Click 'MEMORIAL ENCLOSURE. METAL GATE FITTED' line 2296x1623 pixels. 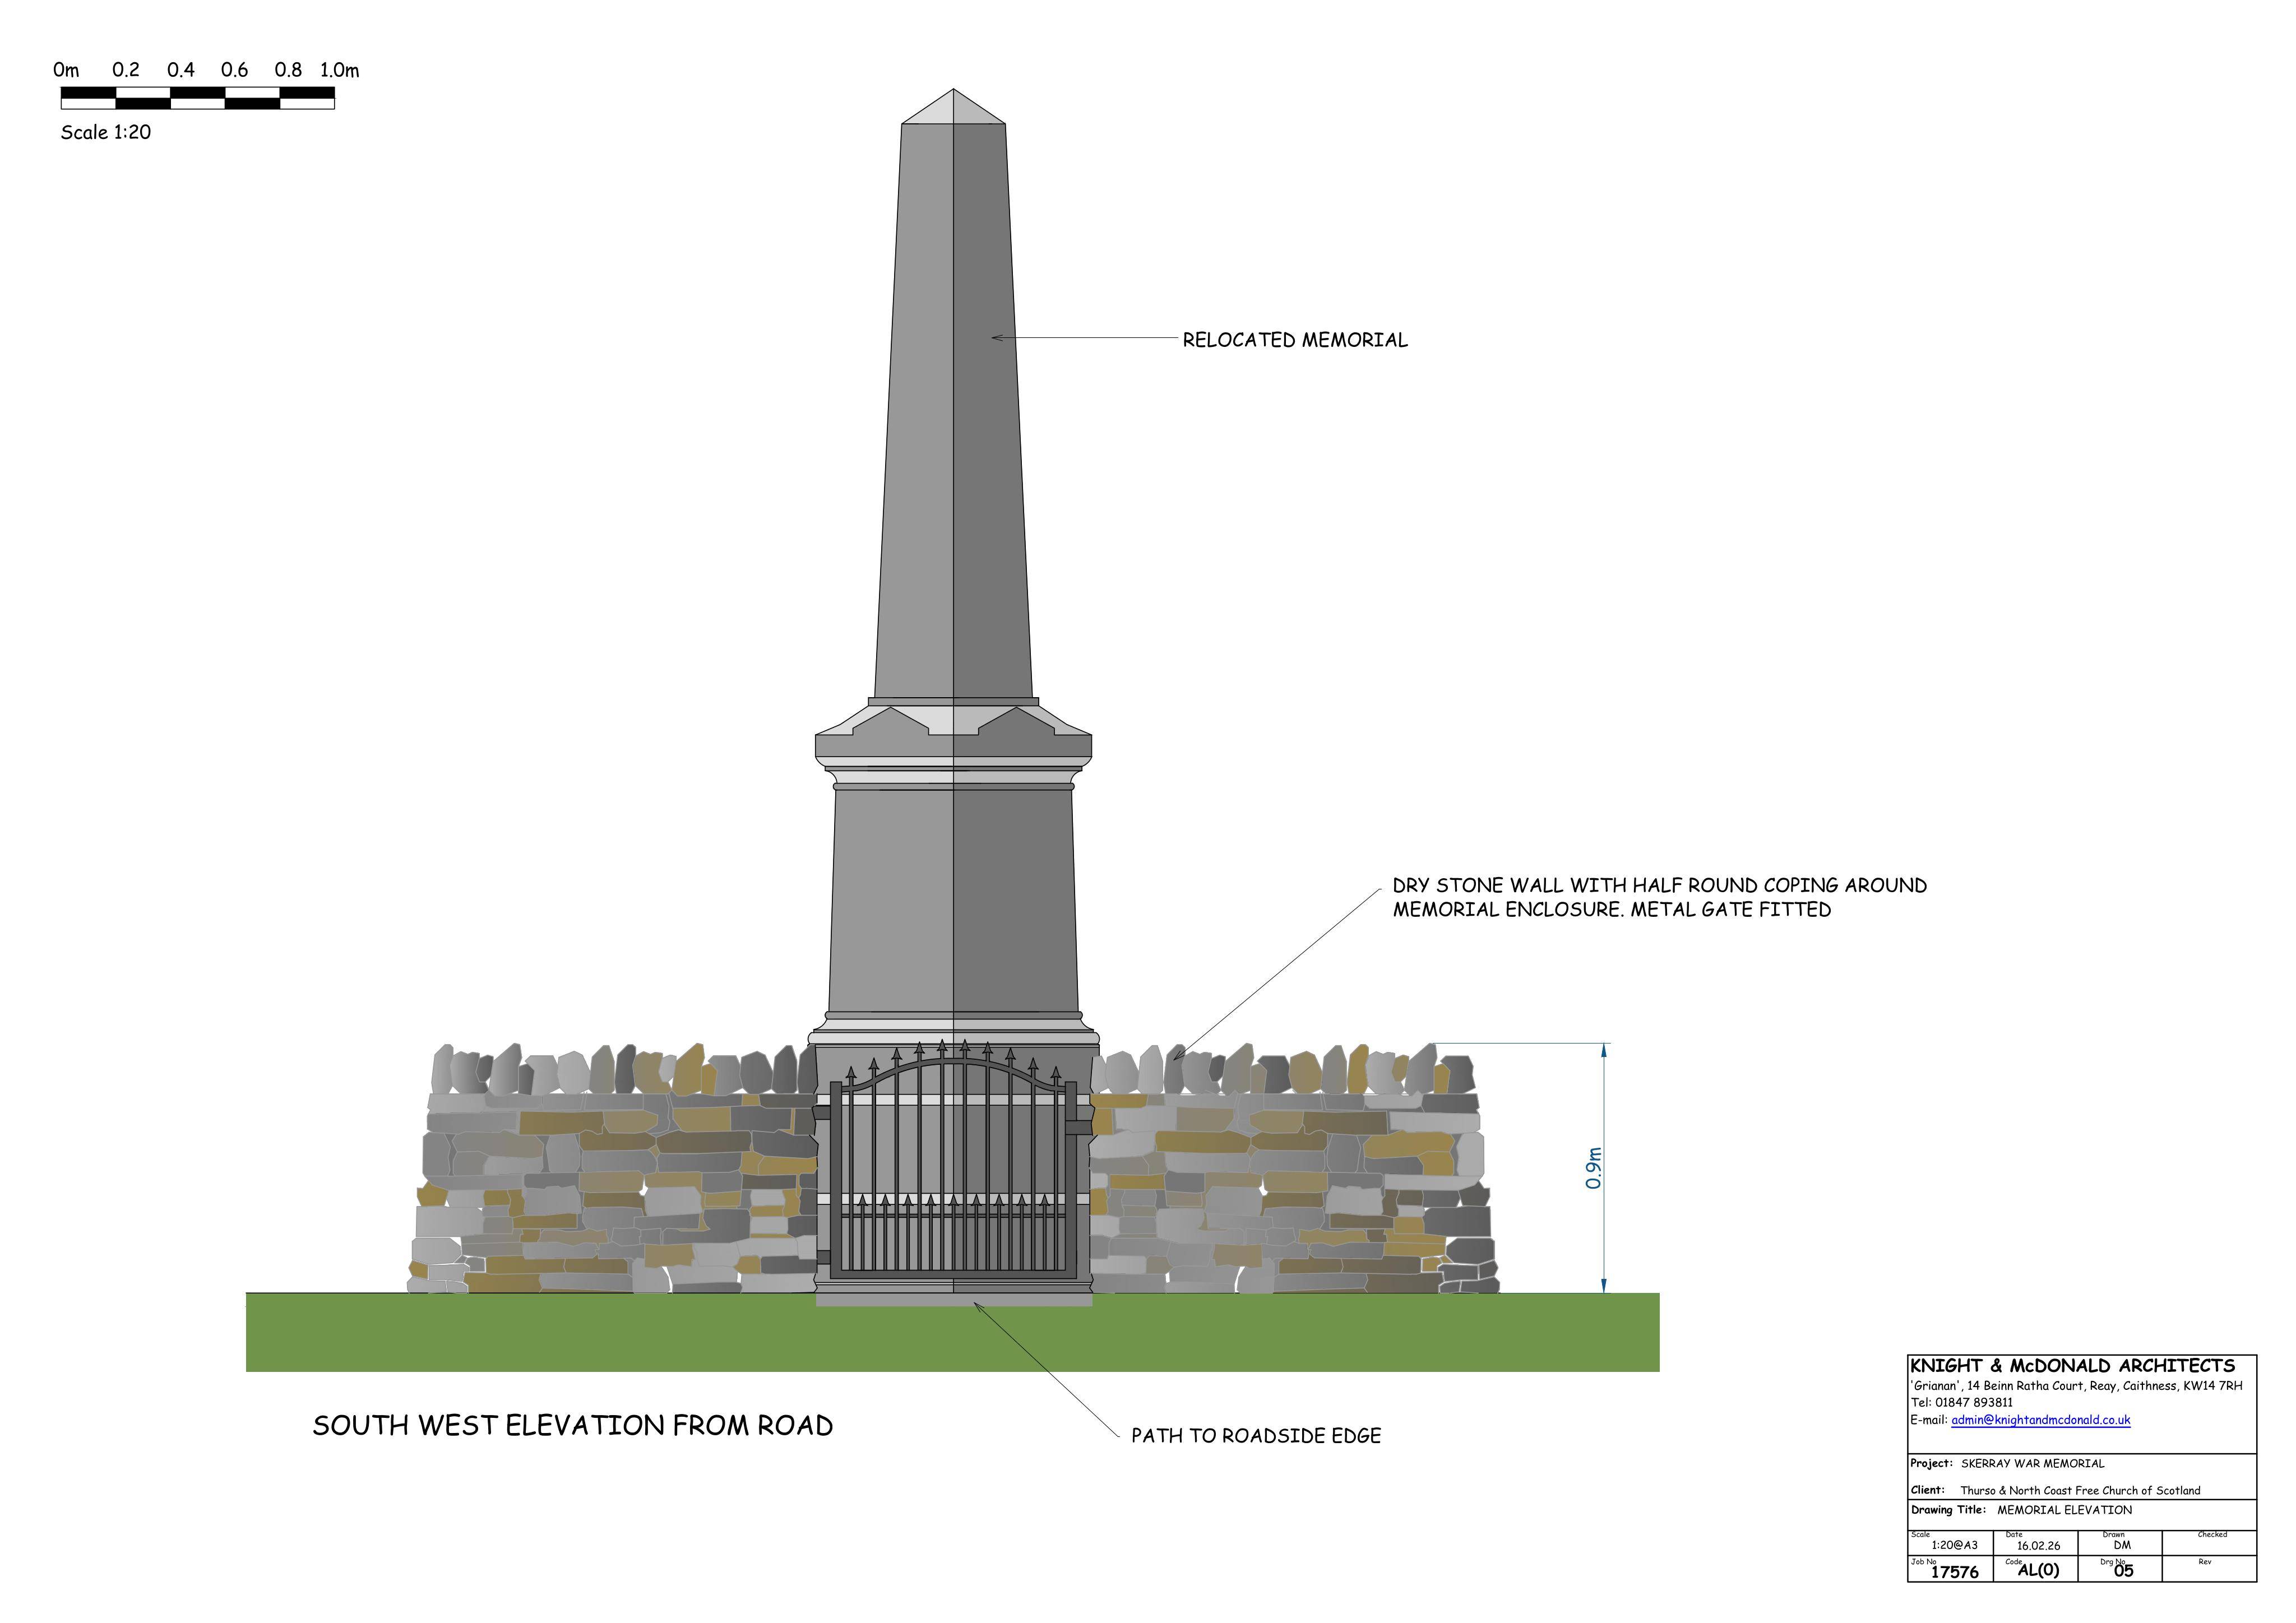(x=1612, y=910)
